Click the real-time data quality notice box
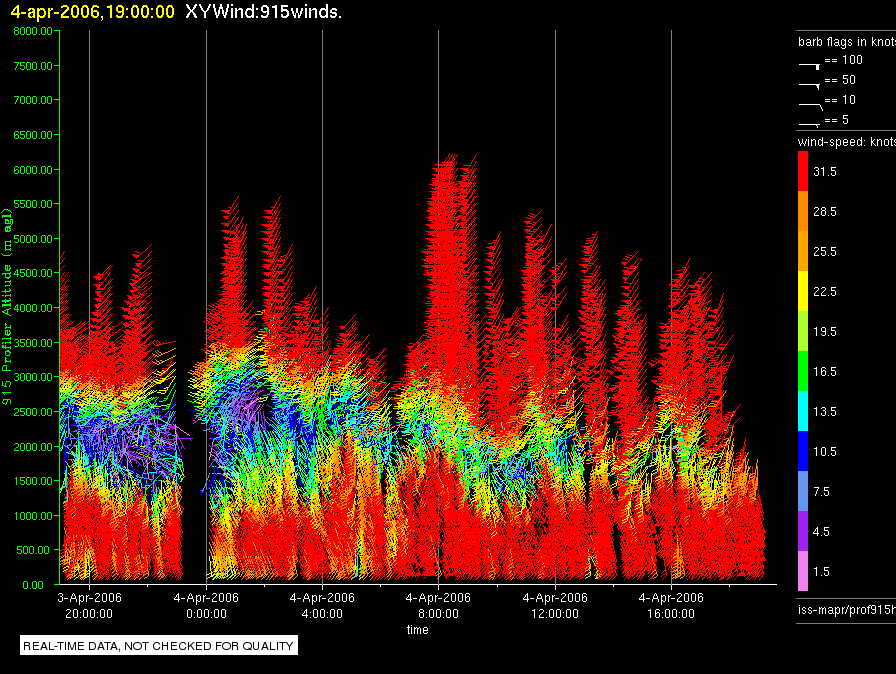Screen dimensions: 896x674 point(158,645)
